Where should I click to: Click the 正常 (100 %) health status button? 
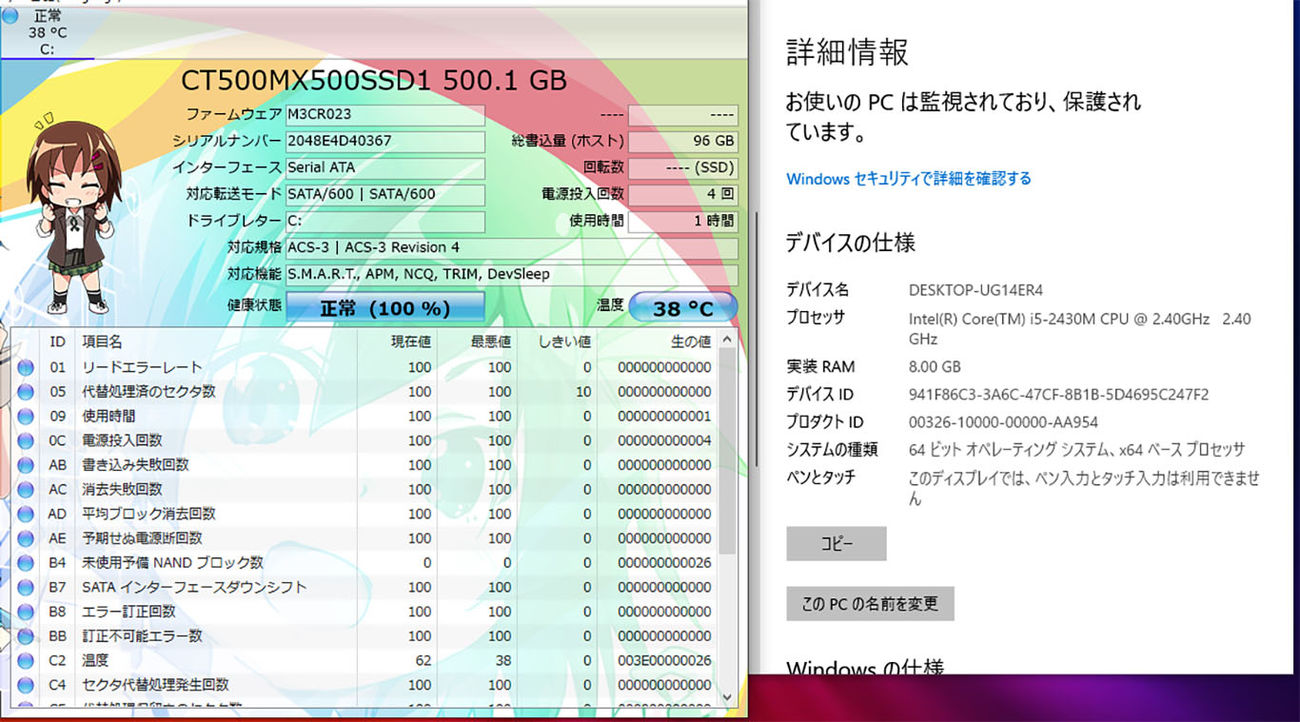385,308
